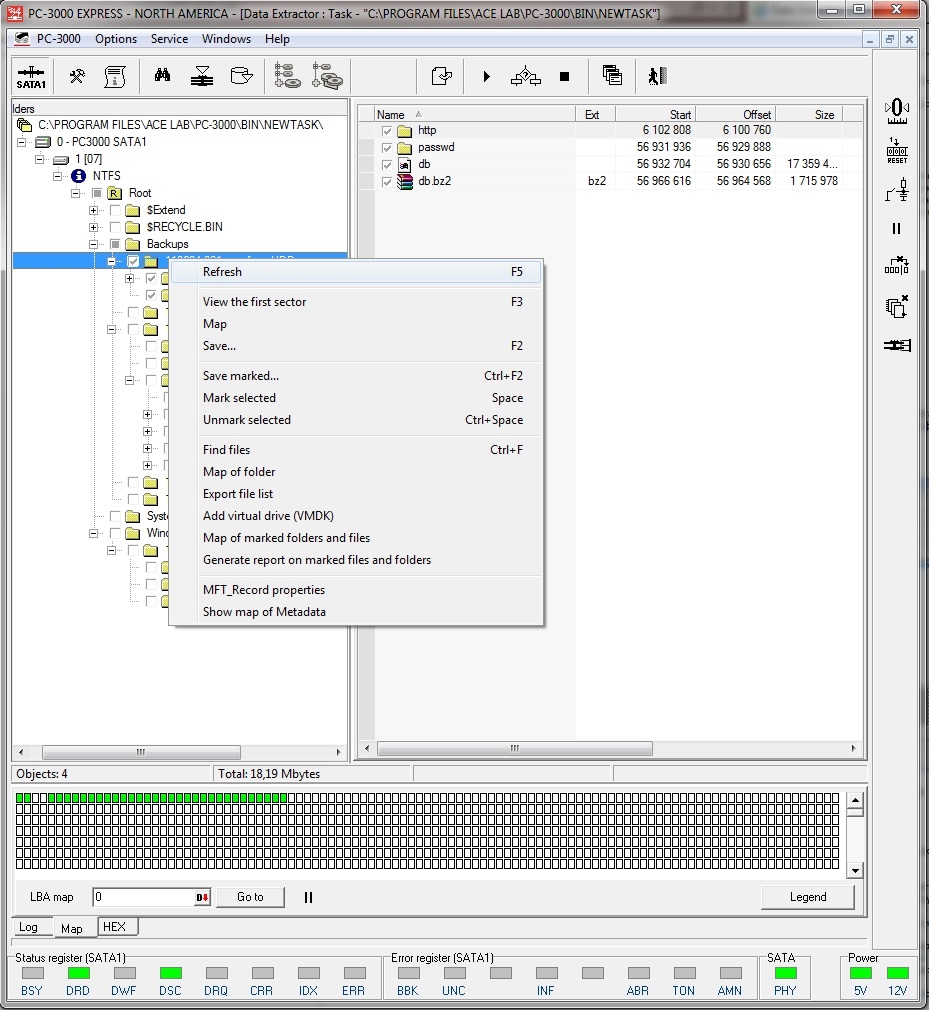Viewport: 929px width, 1010px height.
Task: Toggle checkbox on highlighted tree row
Action: tap(133, 262)
